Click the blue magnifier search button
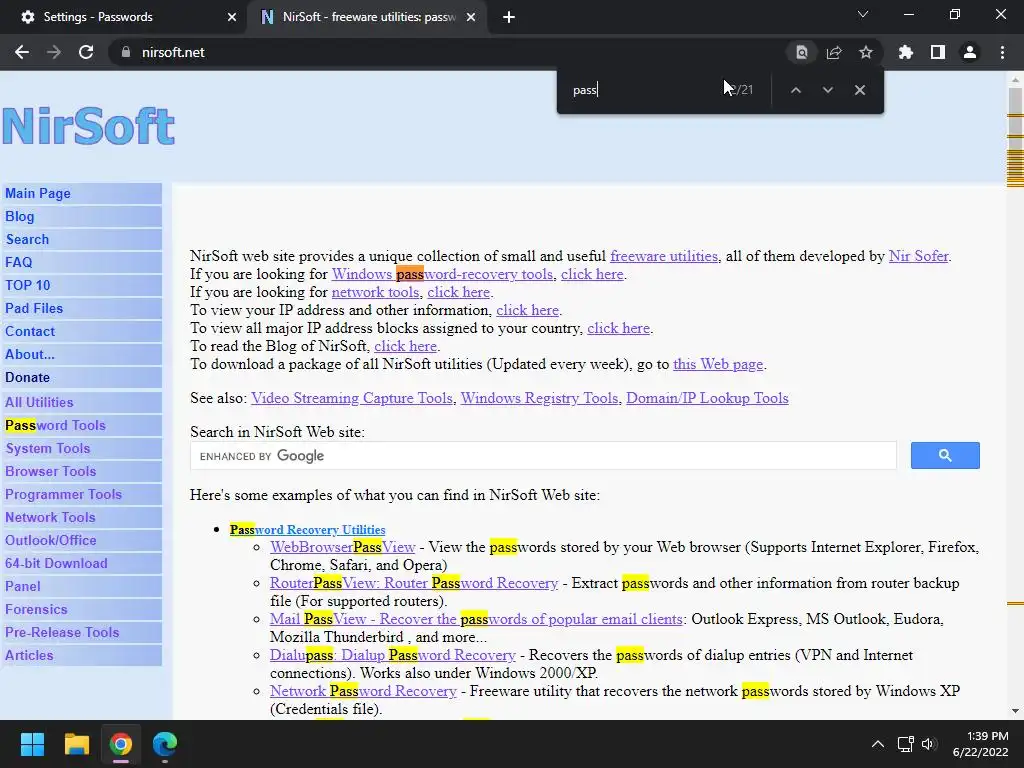1024x768 pixels. (x=945, y=455)
